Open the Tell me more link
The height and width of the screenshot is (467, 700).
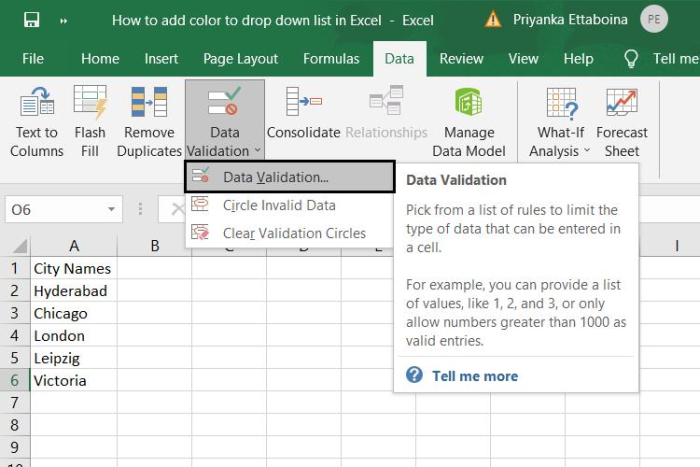pos(474,376)
